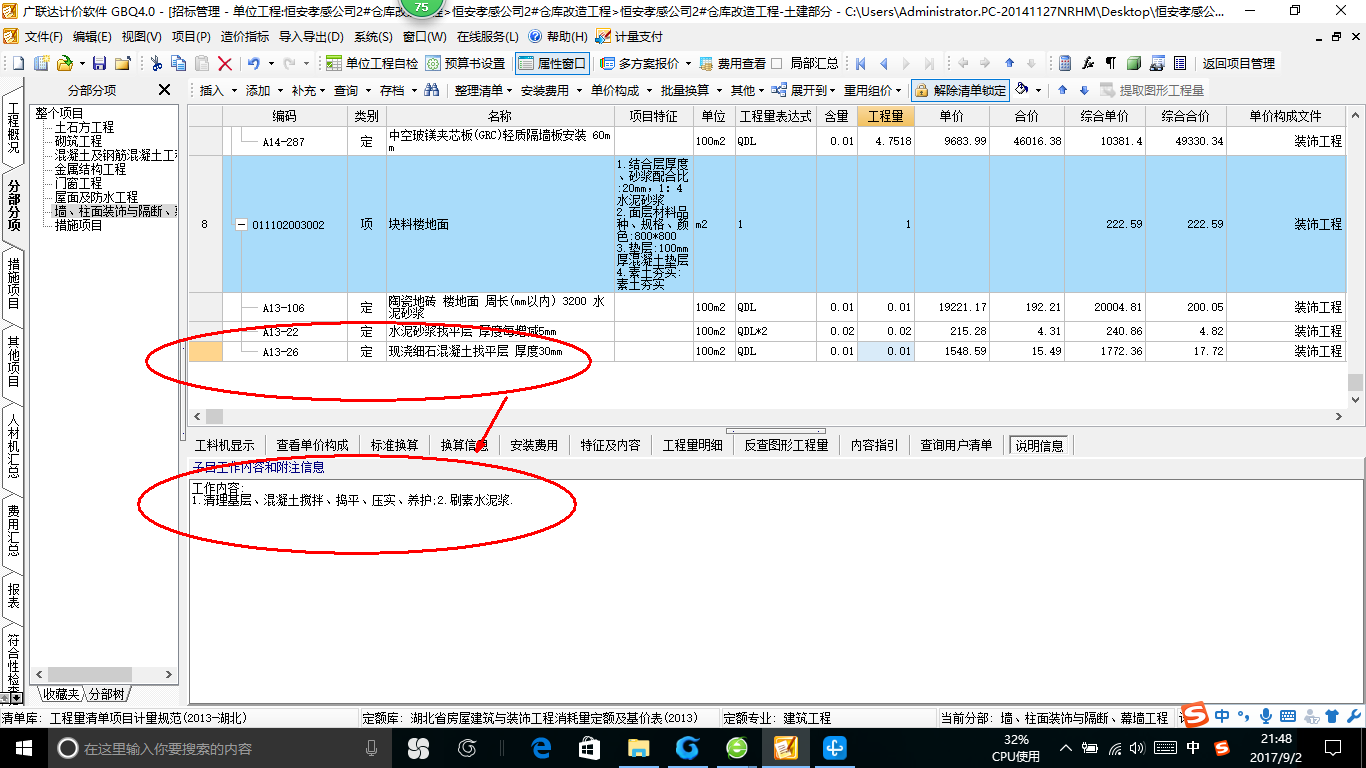
Task: Open the 添加 dropdown
Action: click(x=264, y=90)
